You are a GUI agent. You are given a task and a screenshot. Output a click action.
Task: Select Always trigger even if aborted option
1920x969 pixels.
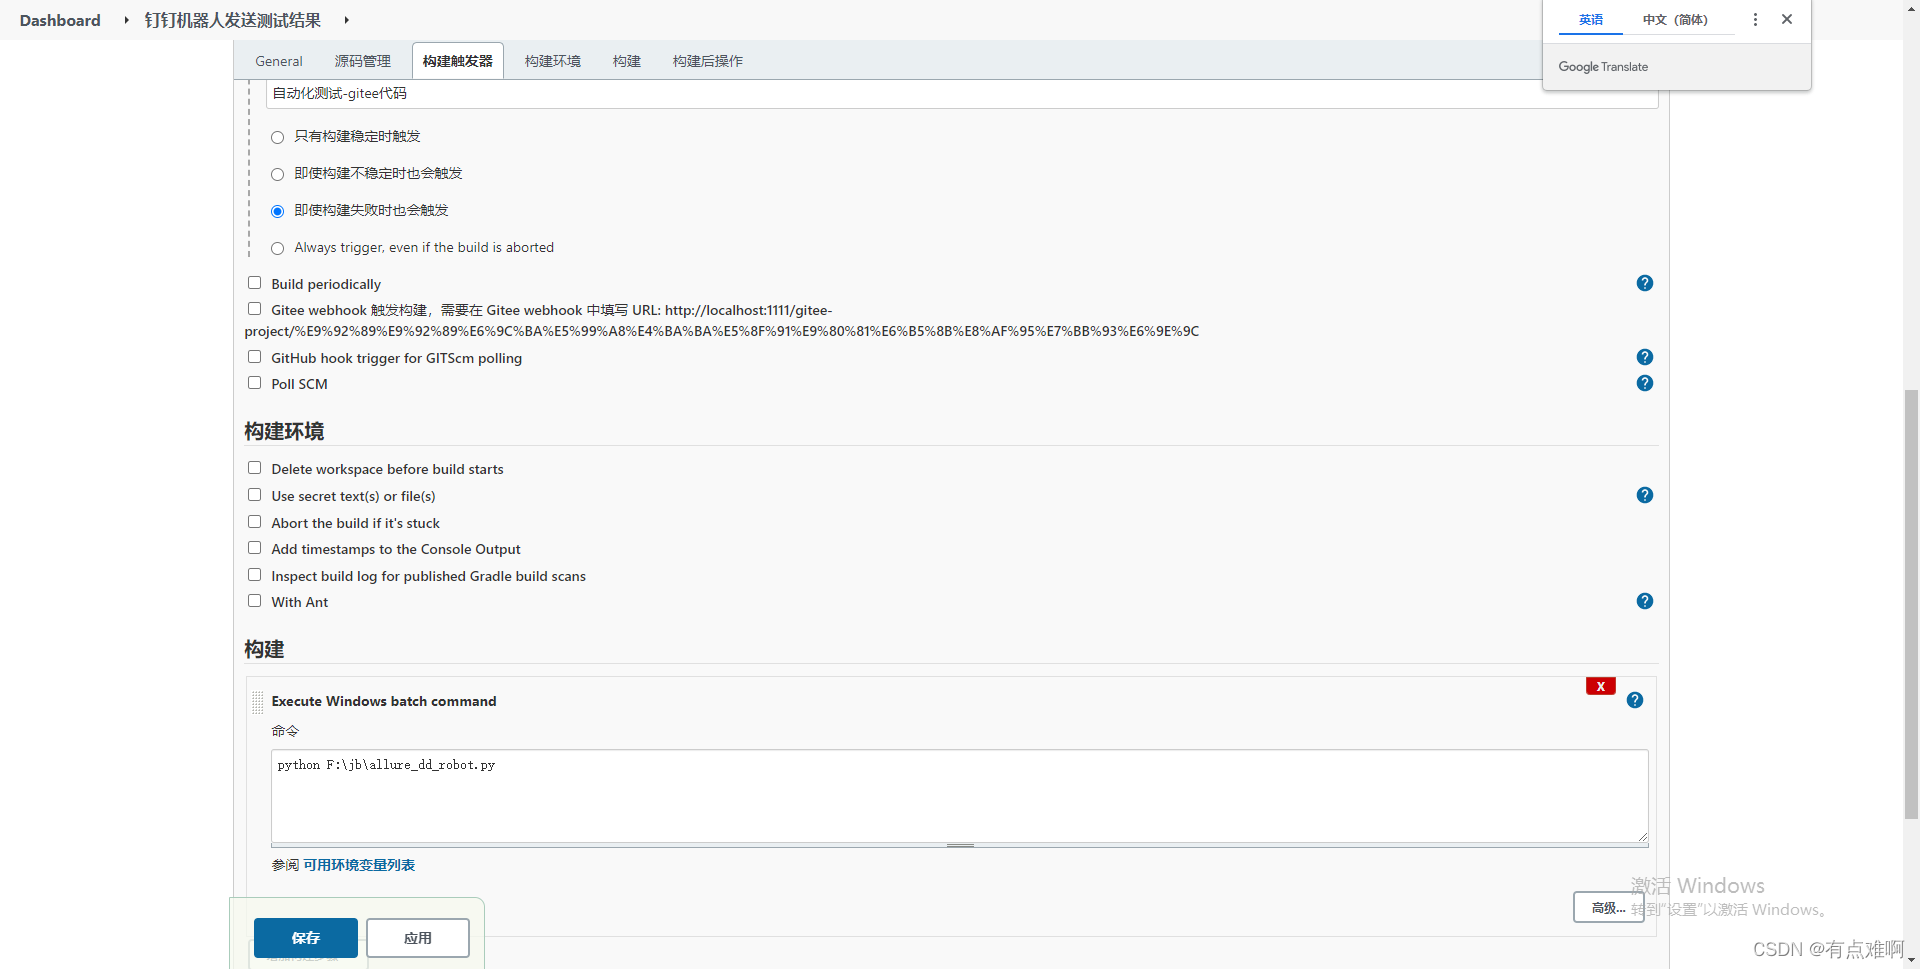pos(278,248)
